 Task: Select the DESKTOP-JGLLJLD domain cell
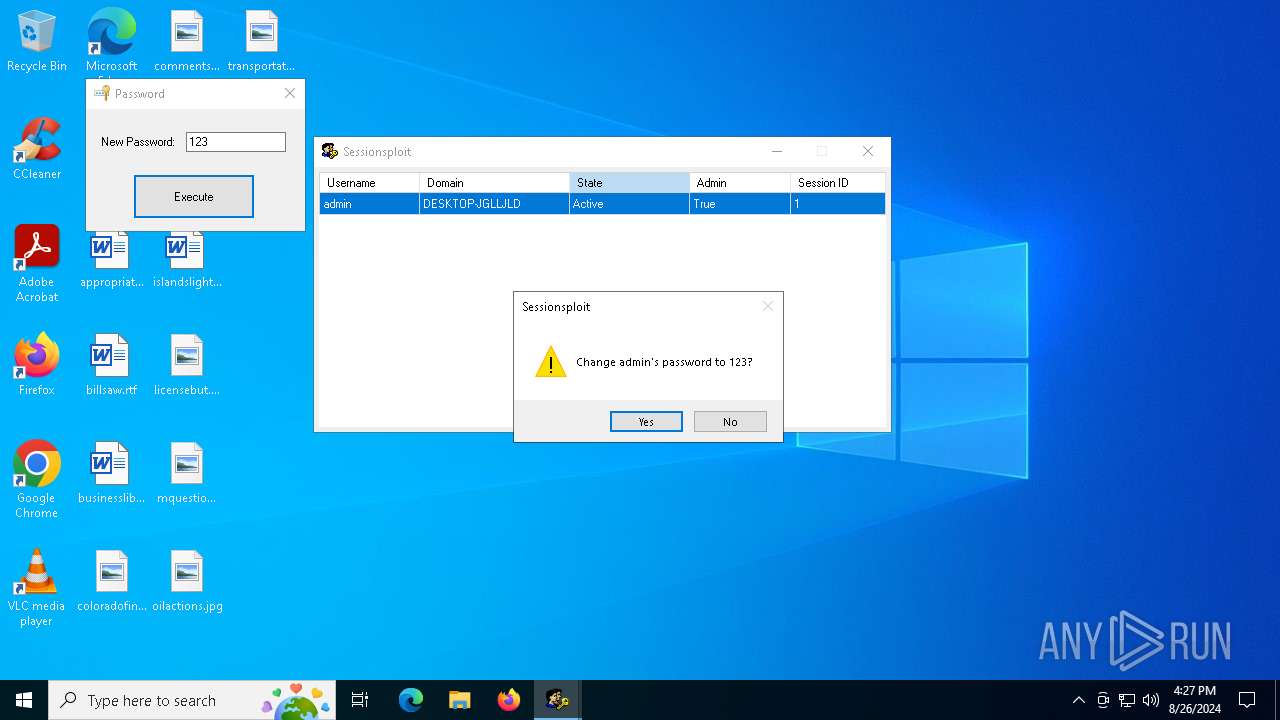pyautogui.click(x=494, y=204)
